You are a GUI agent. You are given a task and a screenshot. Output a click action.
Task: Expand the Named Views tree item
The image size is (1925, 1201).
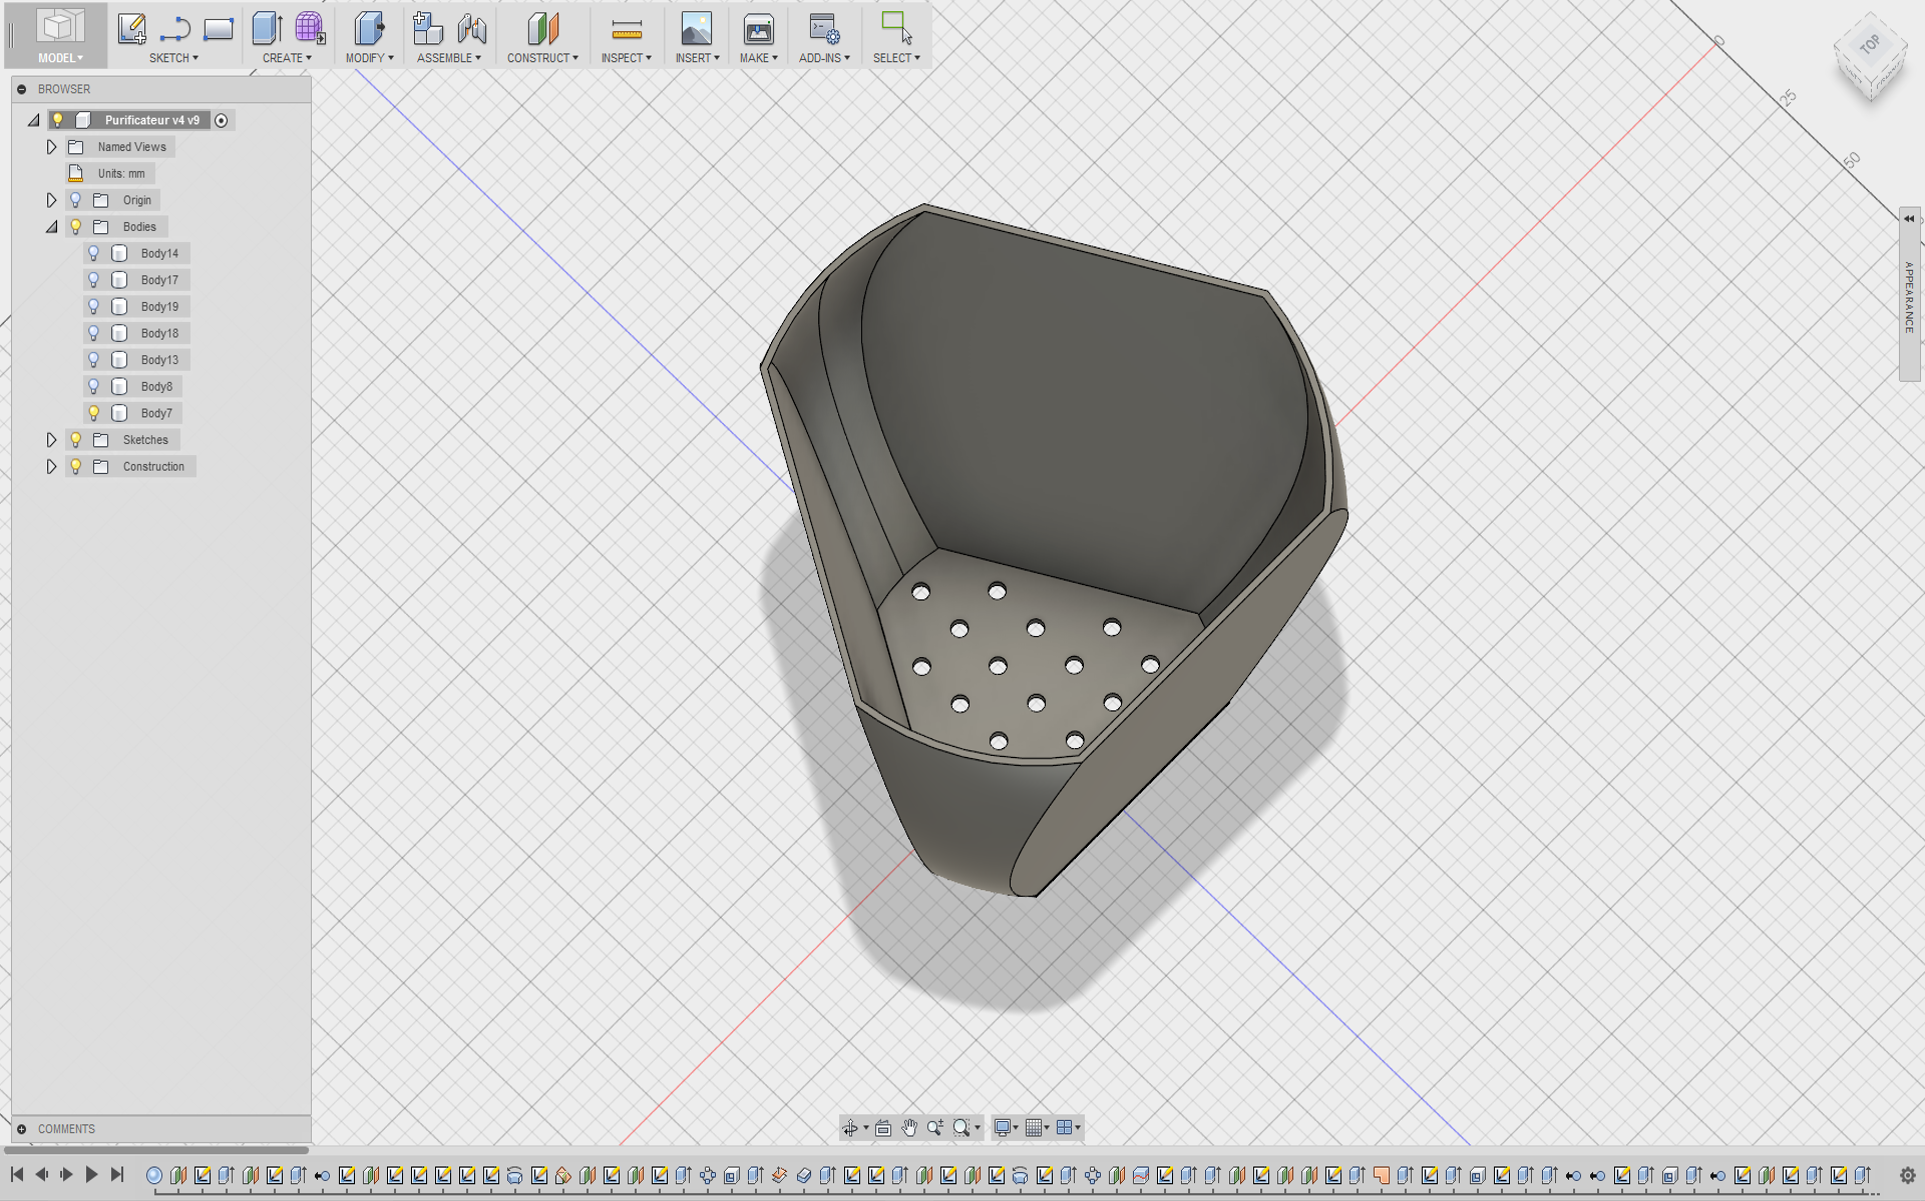51,146
